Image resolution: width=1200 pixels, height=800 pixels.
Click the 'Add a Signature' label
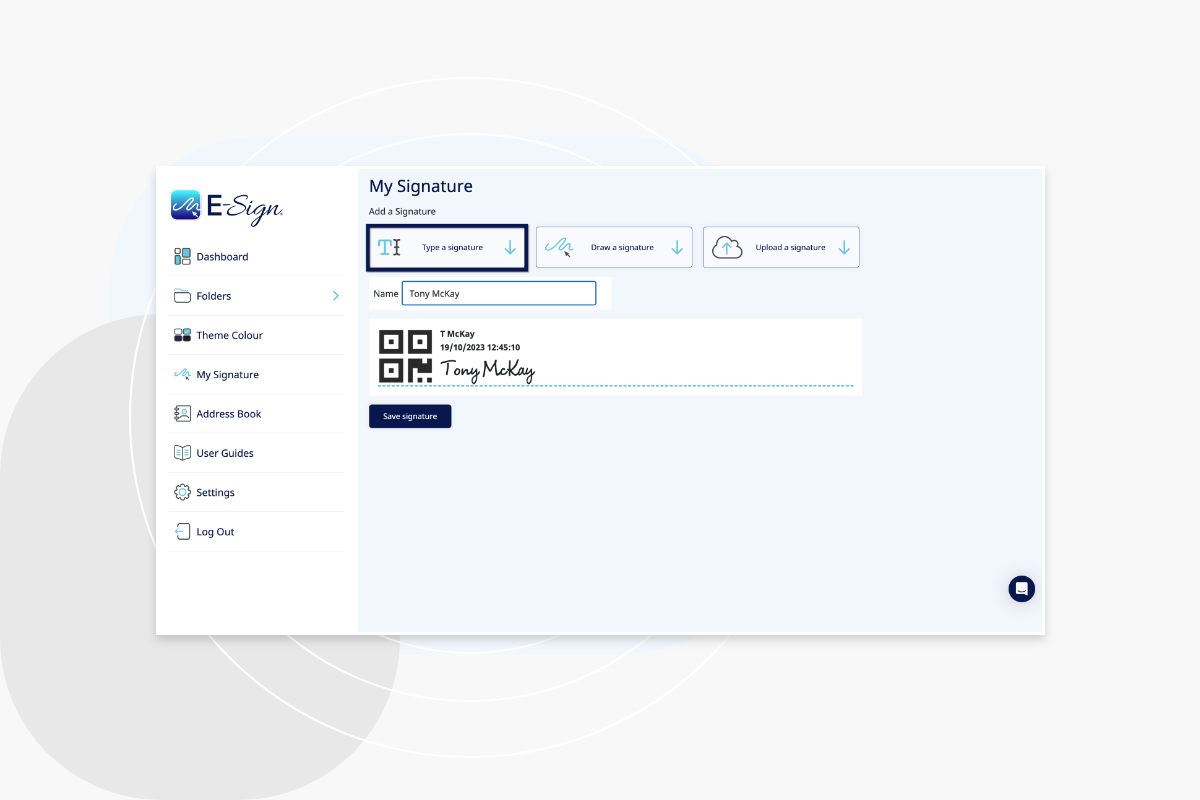pyautogui.click(x=402, y=212)
